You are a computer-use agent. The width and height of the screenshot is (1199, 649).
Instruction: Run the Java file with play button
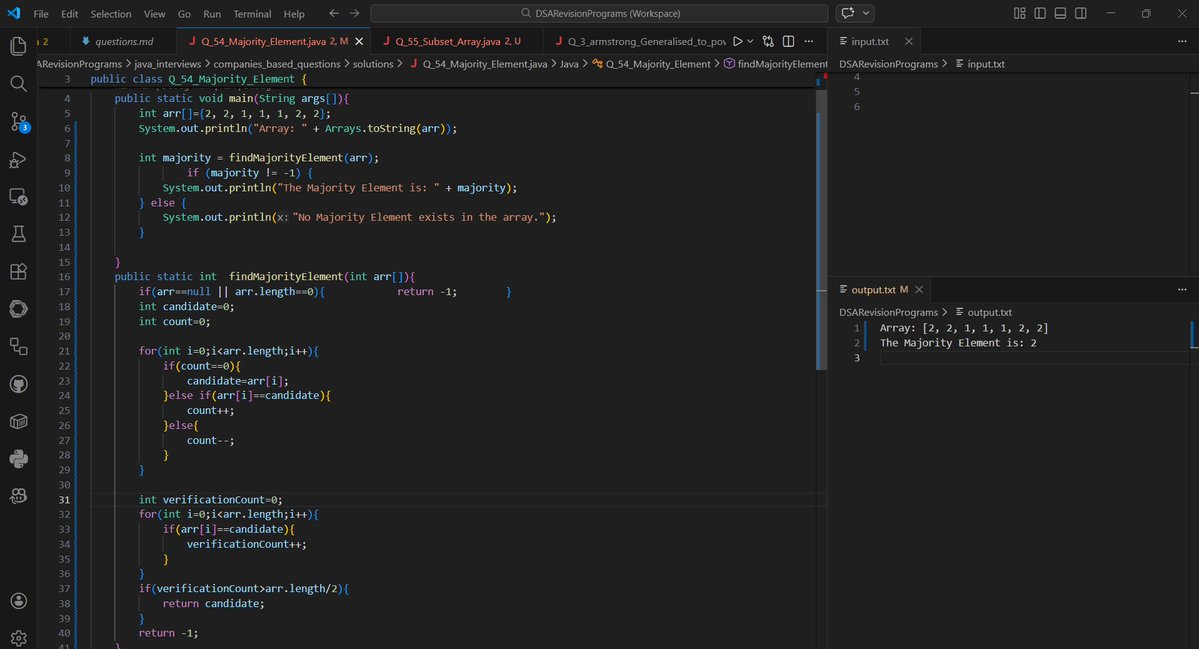click(737, 41)
